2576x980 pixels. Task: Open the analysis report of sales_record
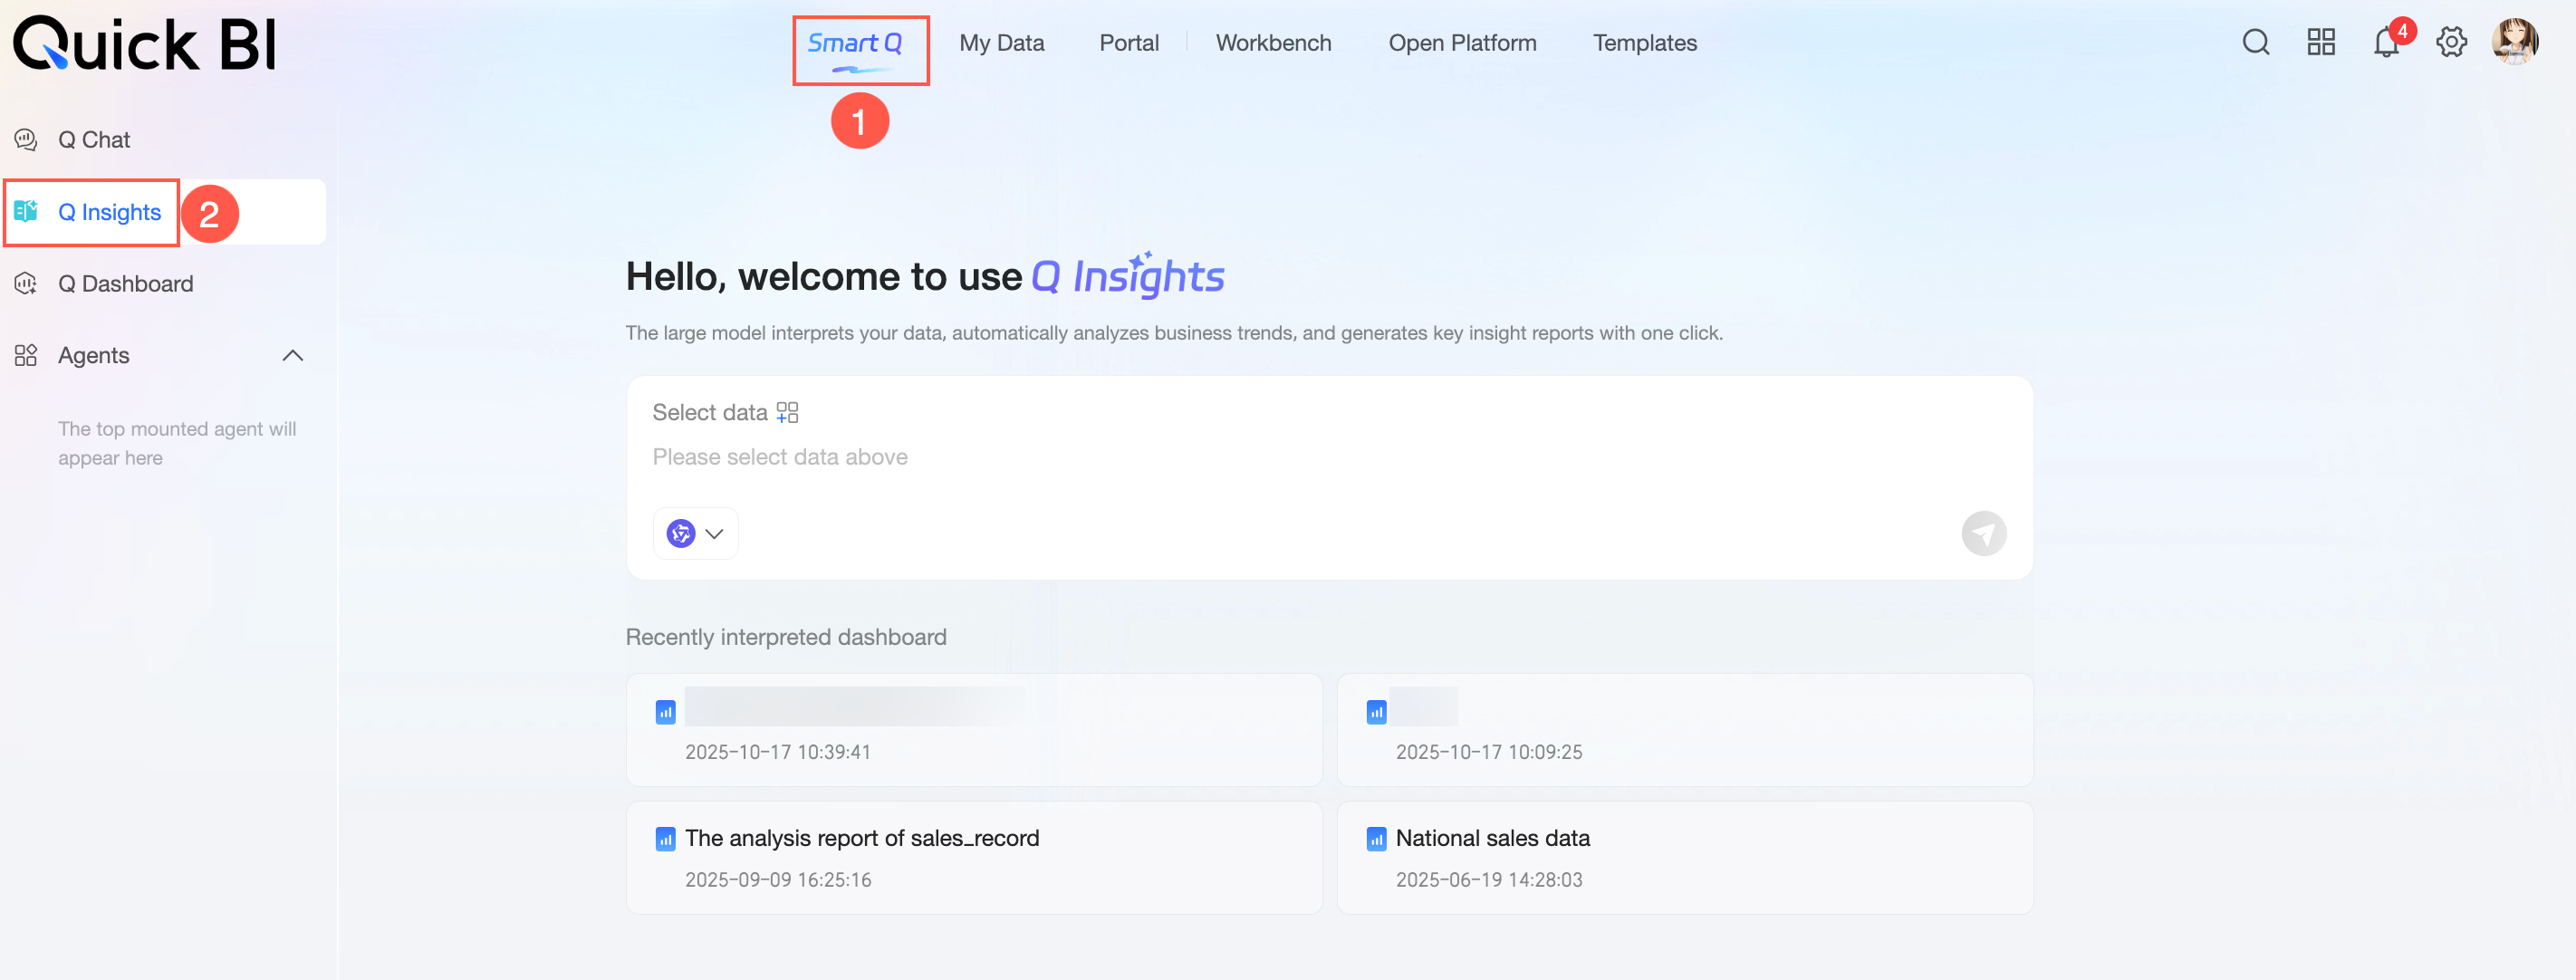[x=861, y=838]
